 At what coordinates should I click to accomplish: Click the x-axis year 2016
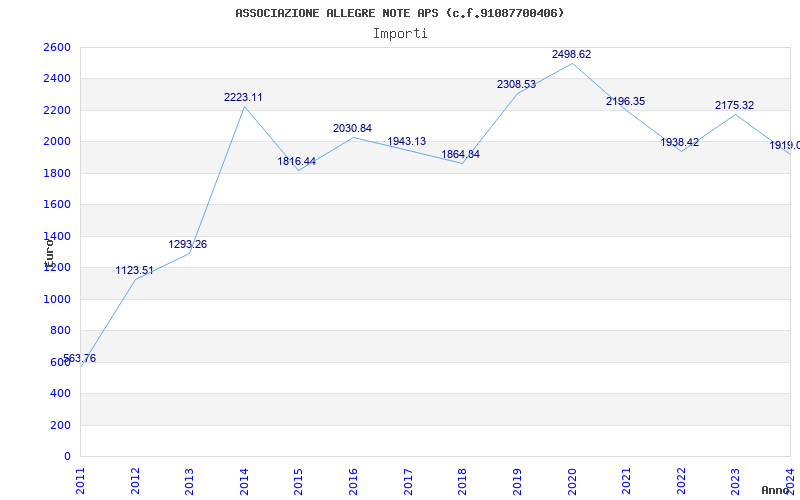click(353, 481)
